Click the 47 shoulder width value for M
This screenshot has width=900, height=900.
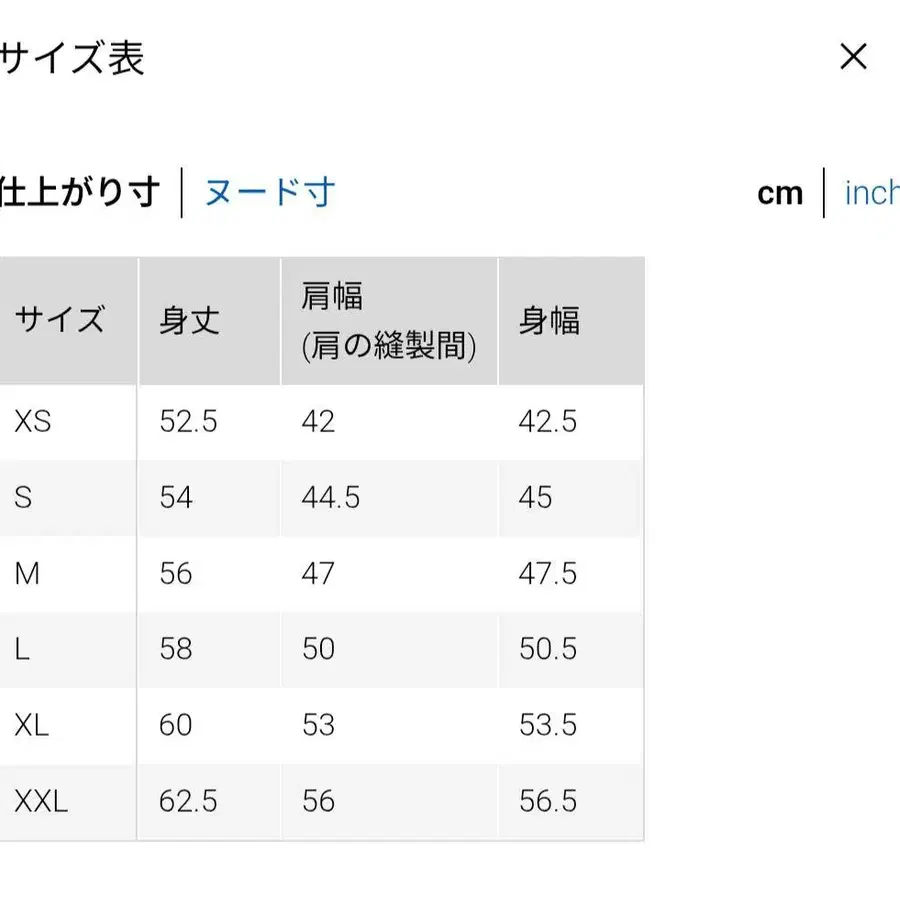pyautogui.click(x=318, y=574)
